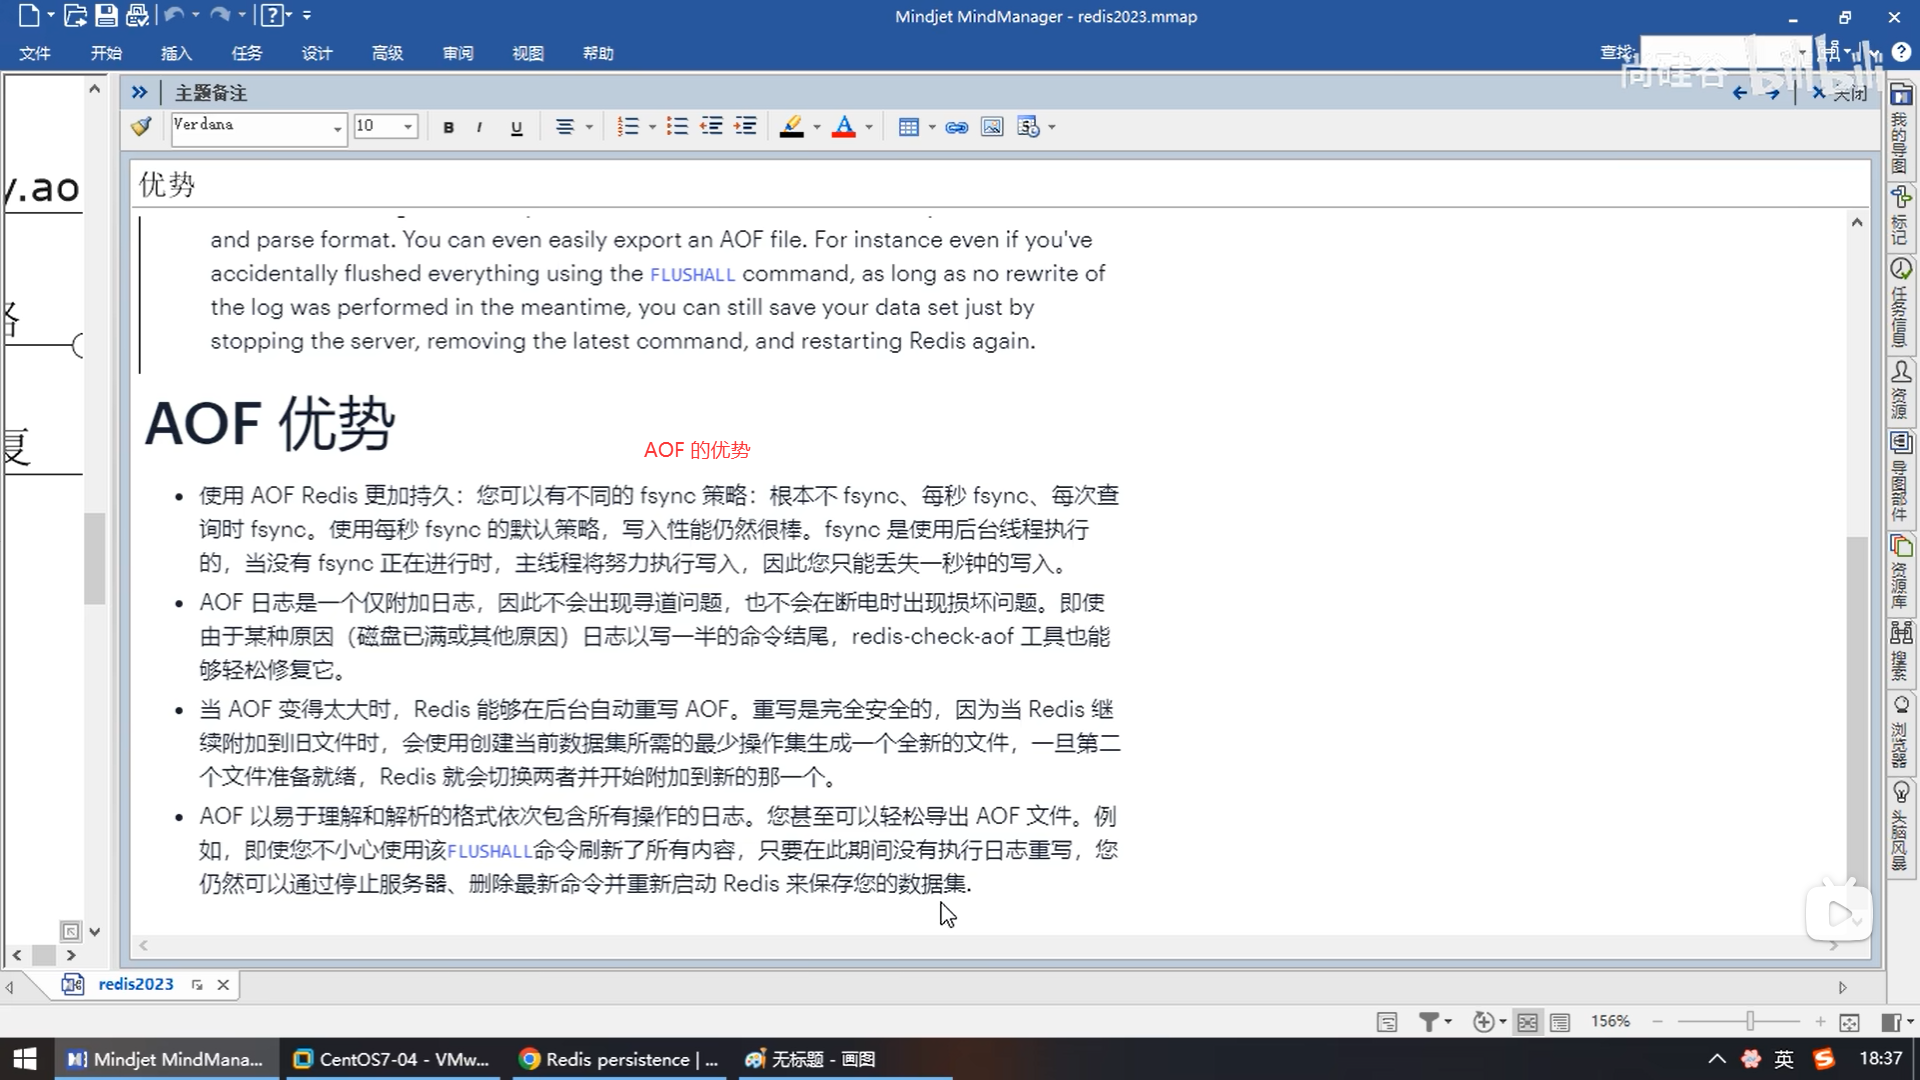Apply numbered list to notes
Viewport: 1920px width, 1080px height.
pos(627,127)
